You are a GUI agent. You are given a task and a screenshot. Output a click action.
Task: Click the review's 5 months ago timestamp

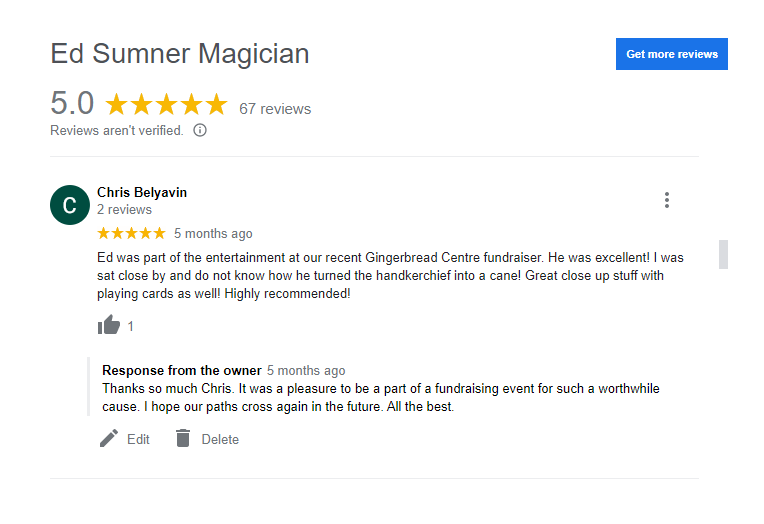213,234
